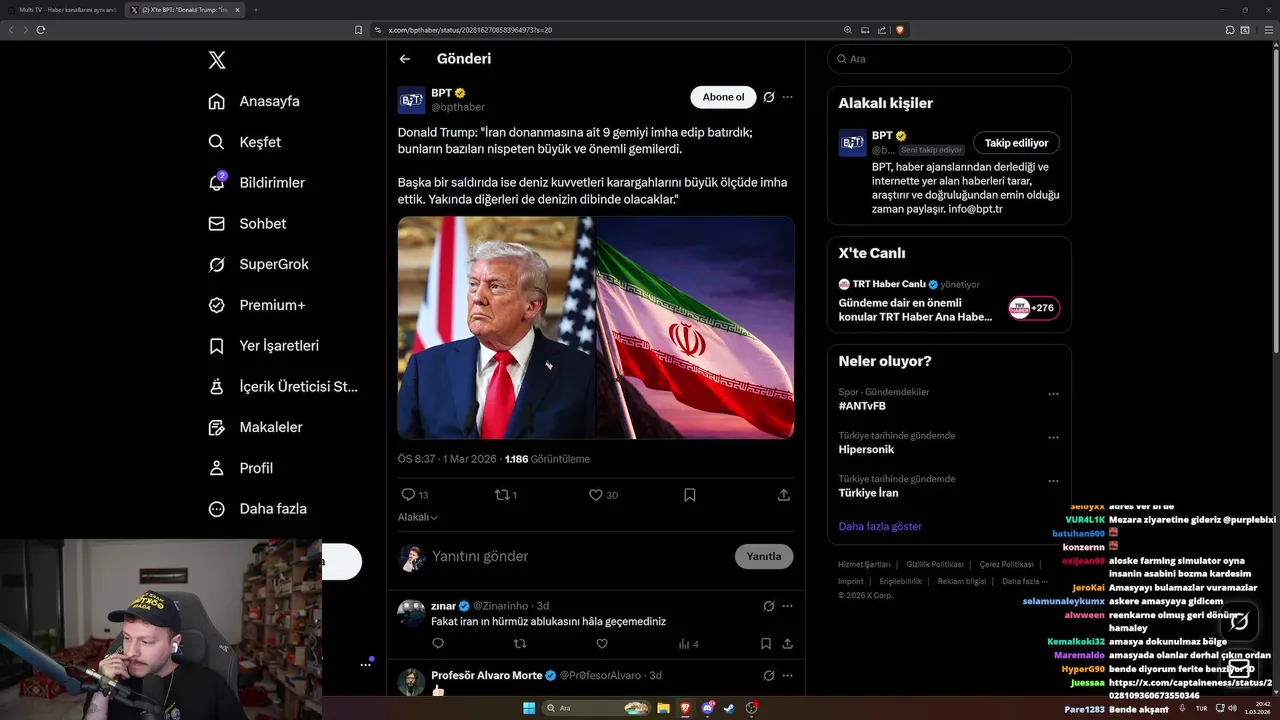
Task: Click the Yanıtla button
Action: [x=764, y=556]
